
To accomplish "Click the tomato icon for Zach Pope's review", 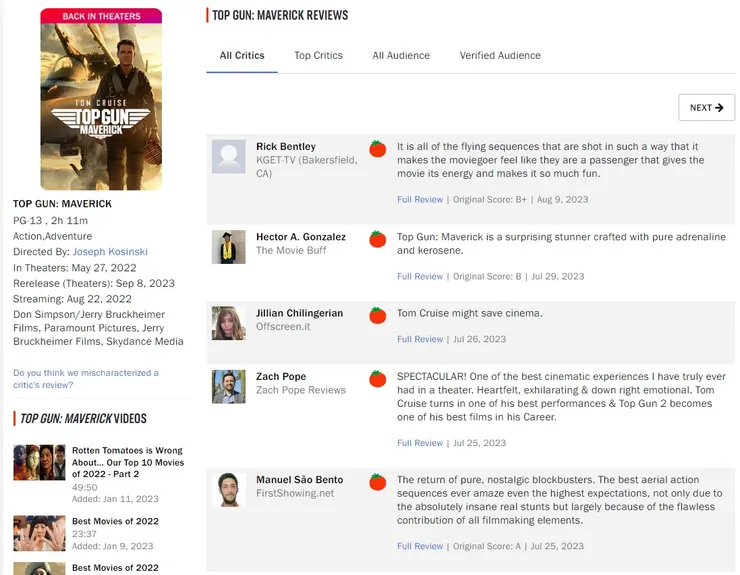I will 378,379.
